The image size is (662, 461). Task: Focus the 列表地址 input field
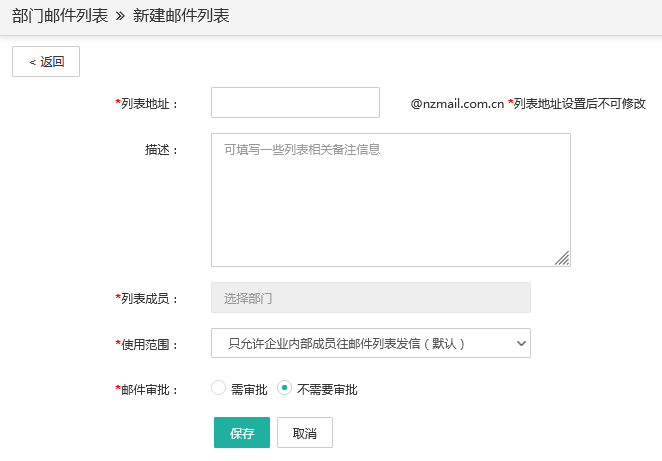[x=295, y=103]
